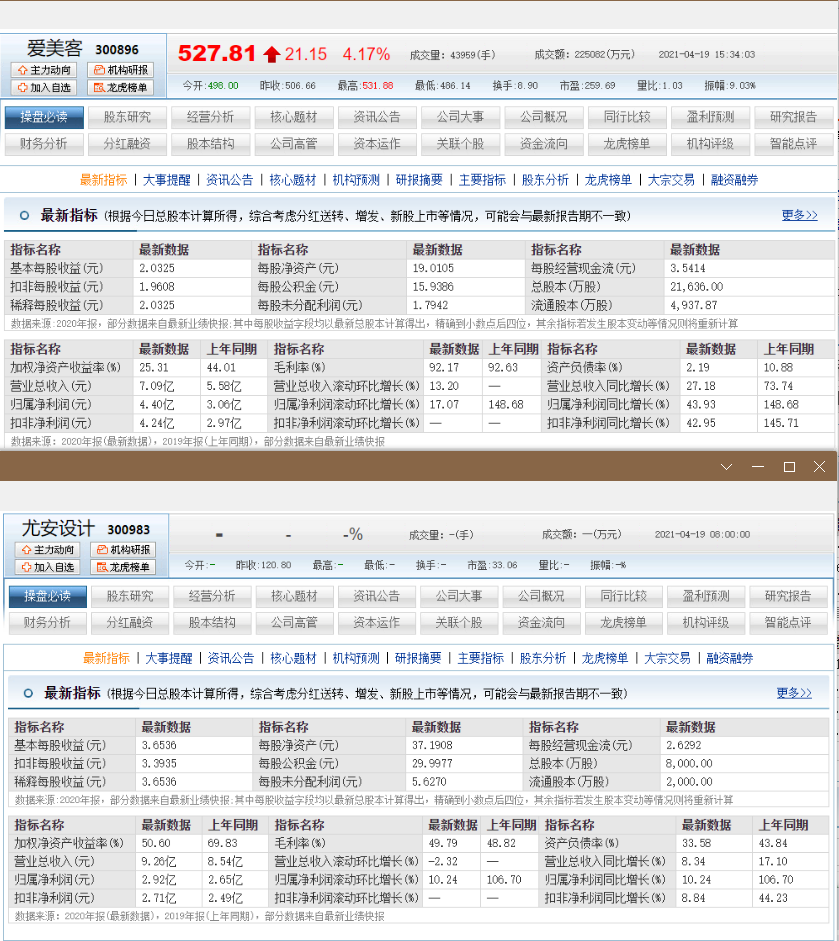Click 大事提醒 link in 尤安设计 sub-navigation
This screenshot has width=839, height=941.
(169, 658)
